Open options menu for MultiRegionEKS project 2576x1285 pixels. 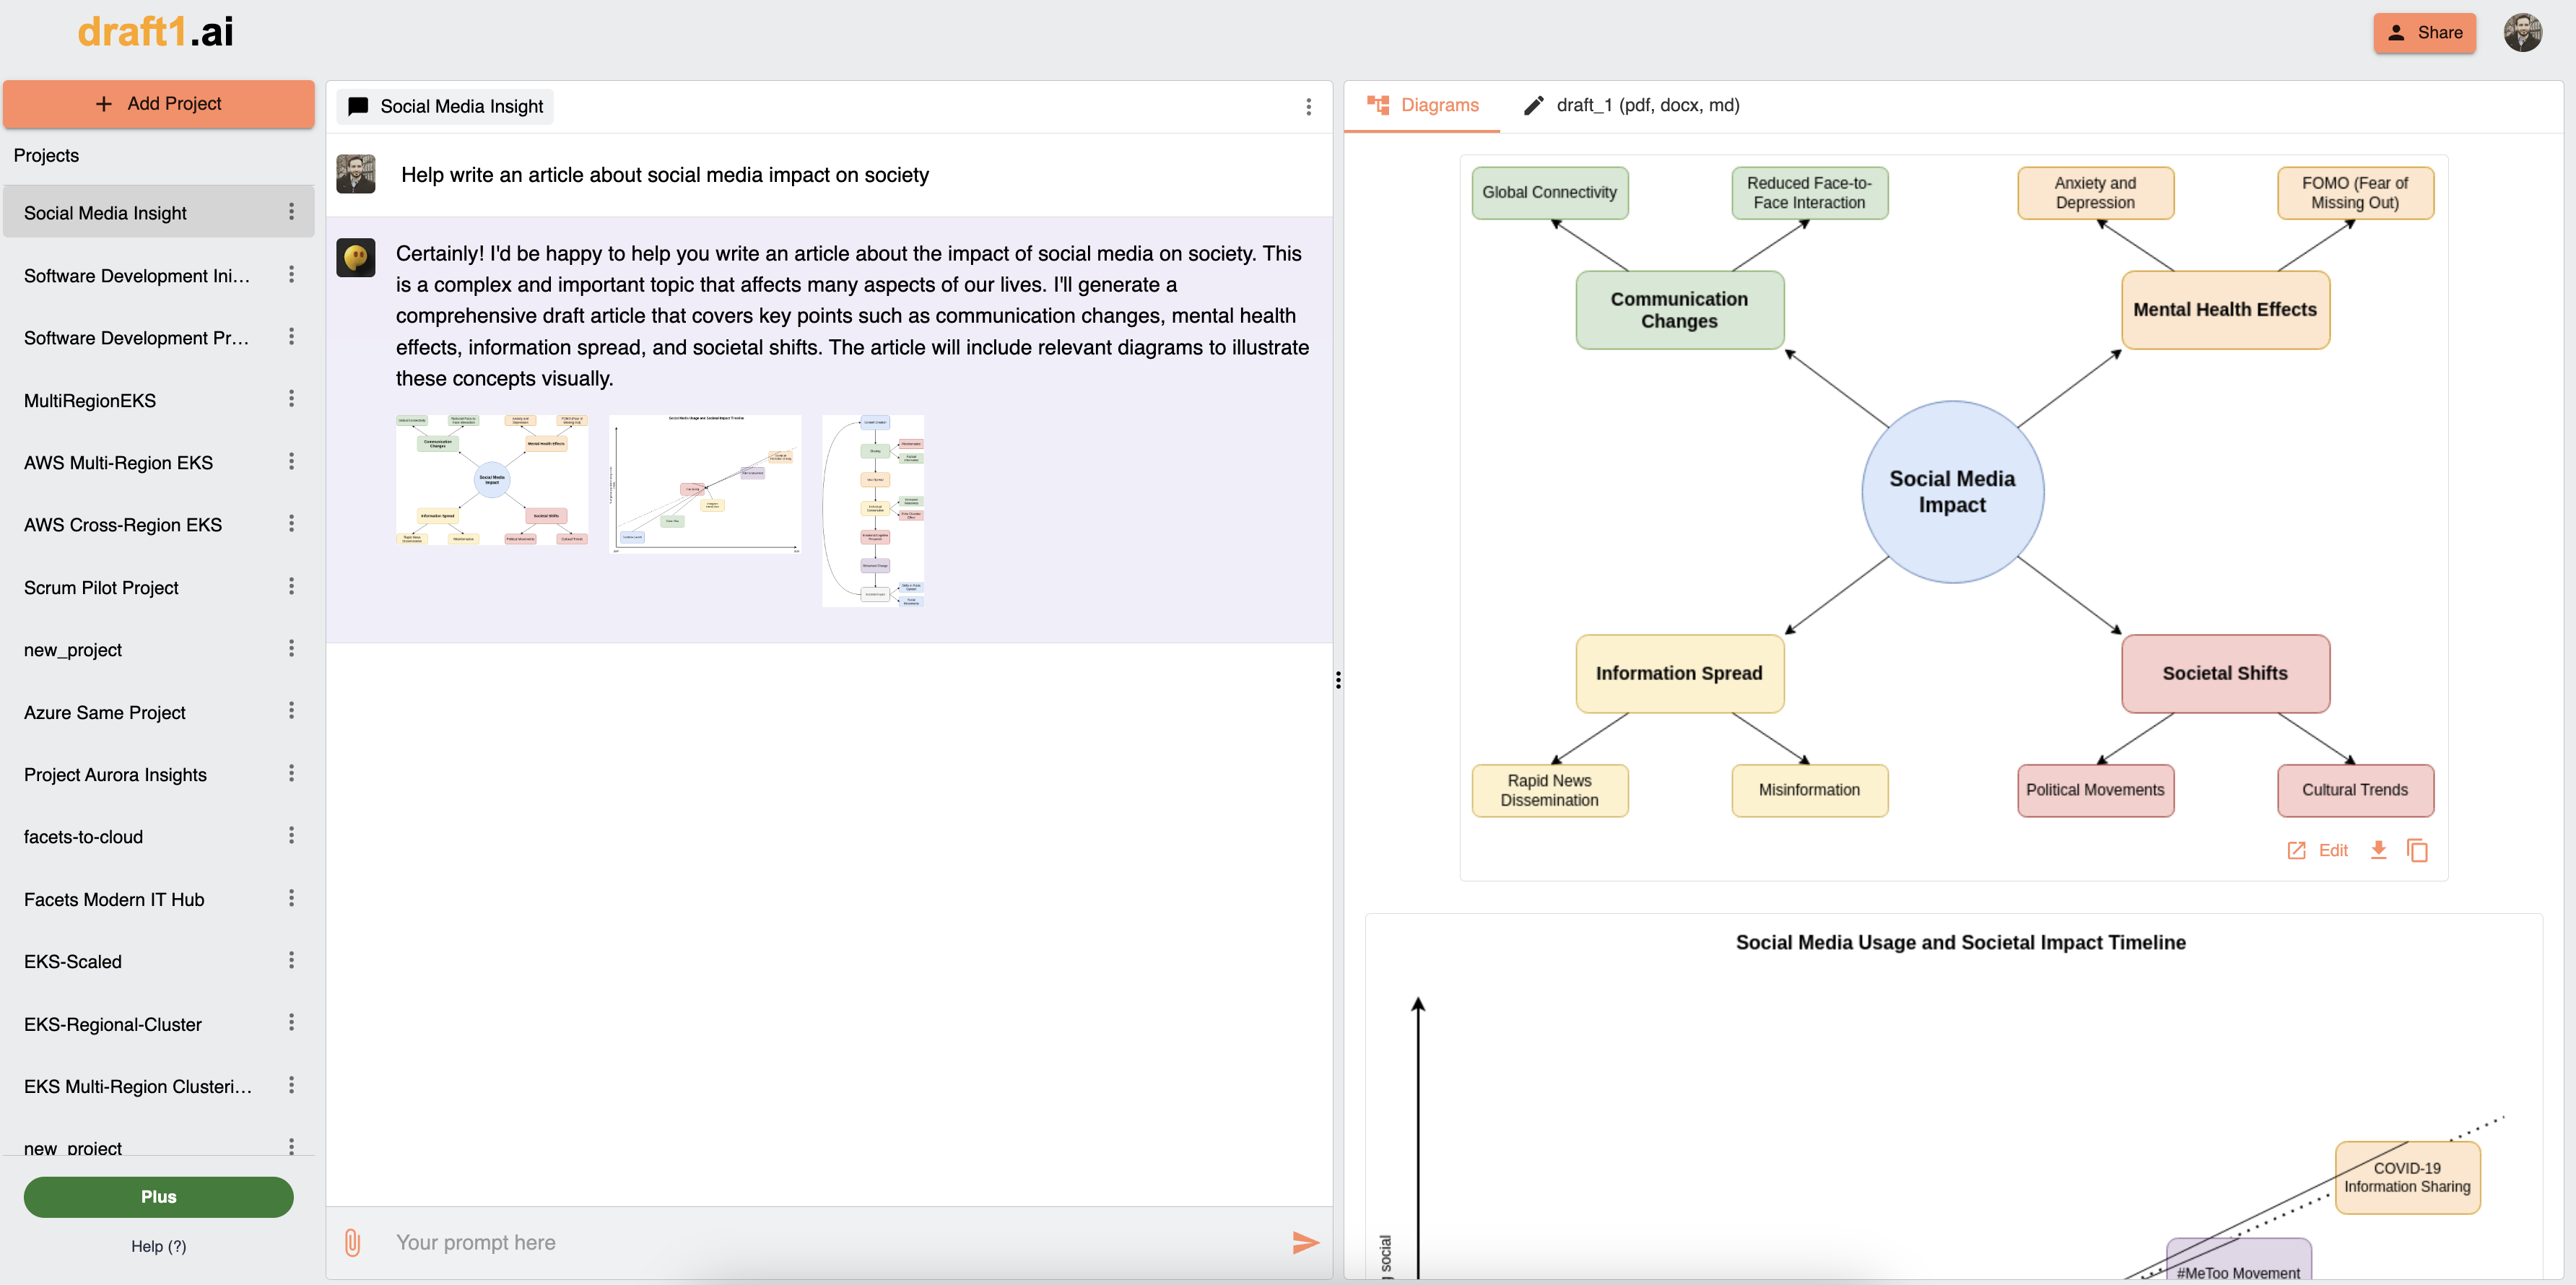[291, 399]
